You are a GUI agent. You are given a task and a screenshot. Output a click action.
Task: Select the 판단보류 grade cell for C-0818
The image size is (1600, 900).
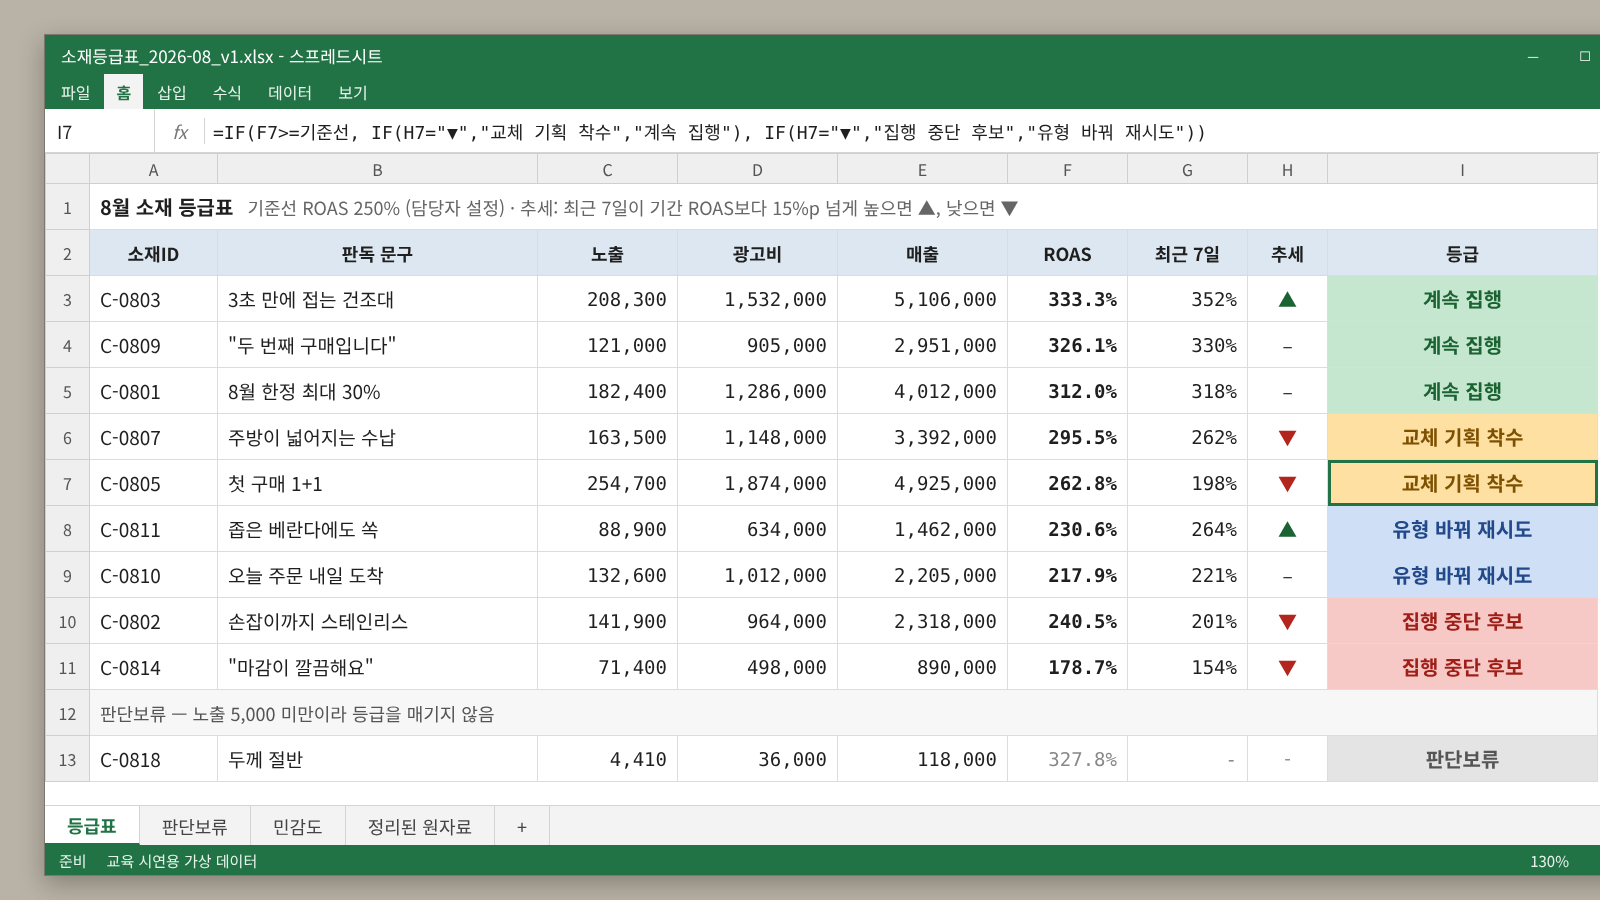[x=1462, y=760]
